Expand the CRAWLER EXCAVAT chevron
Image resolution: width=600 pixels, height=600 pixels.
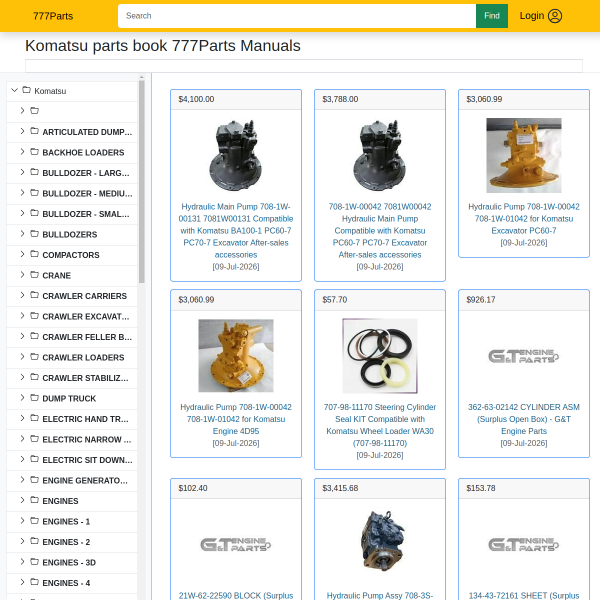(x=22, y=316)
